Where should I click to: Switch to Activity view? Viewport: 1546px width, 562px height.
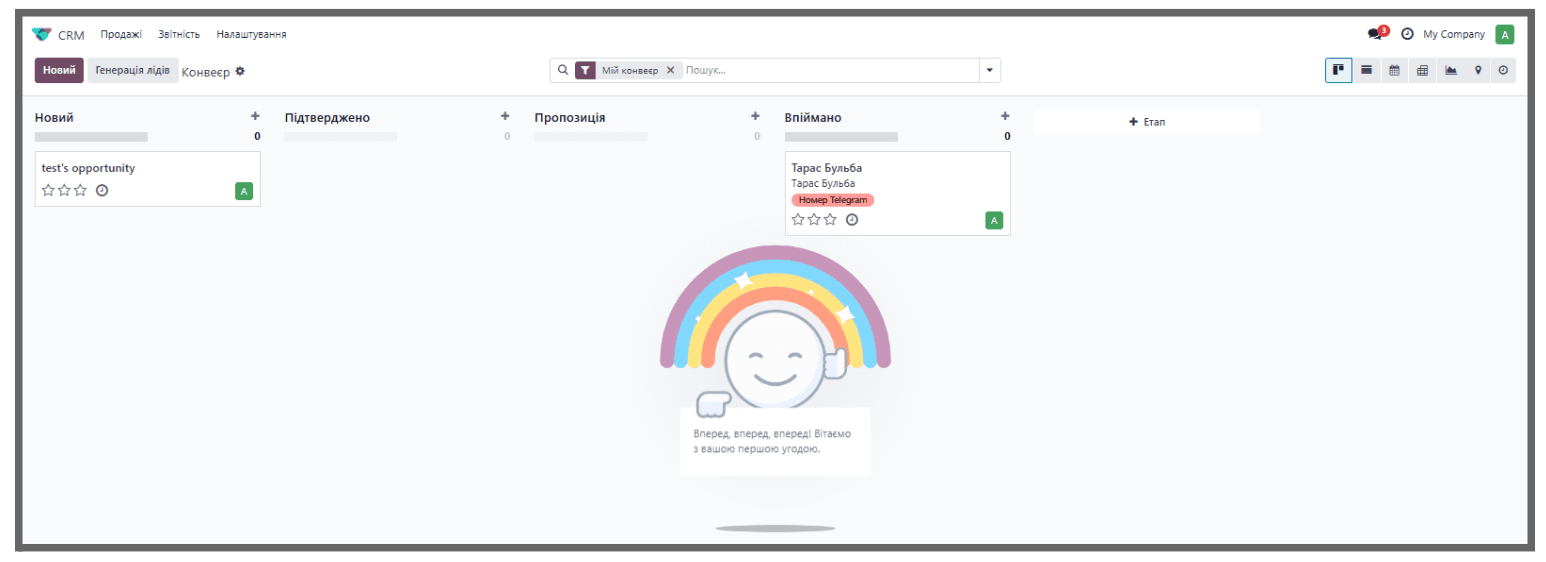[1503, 70]
